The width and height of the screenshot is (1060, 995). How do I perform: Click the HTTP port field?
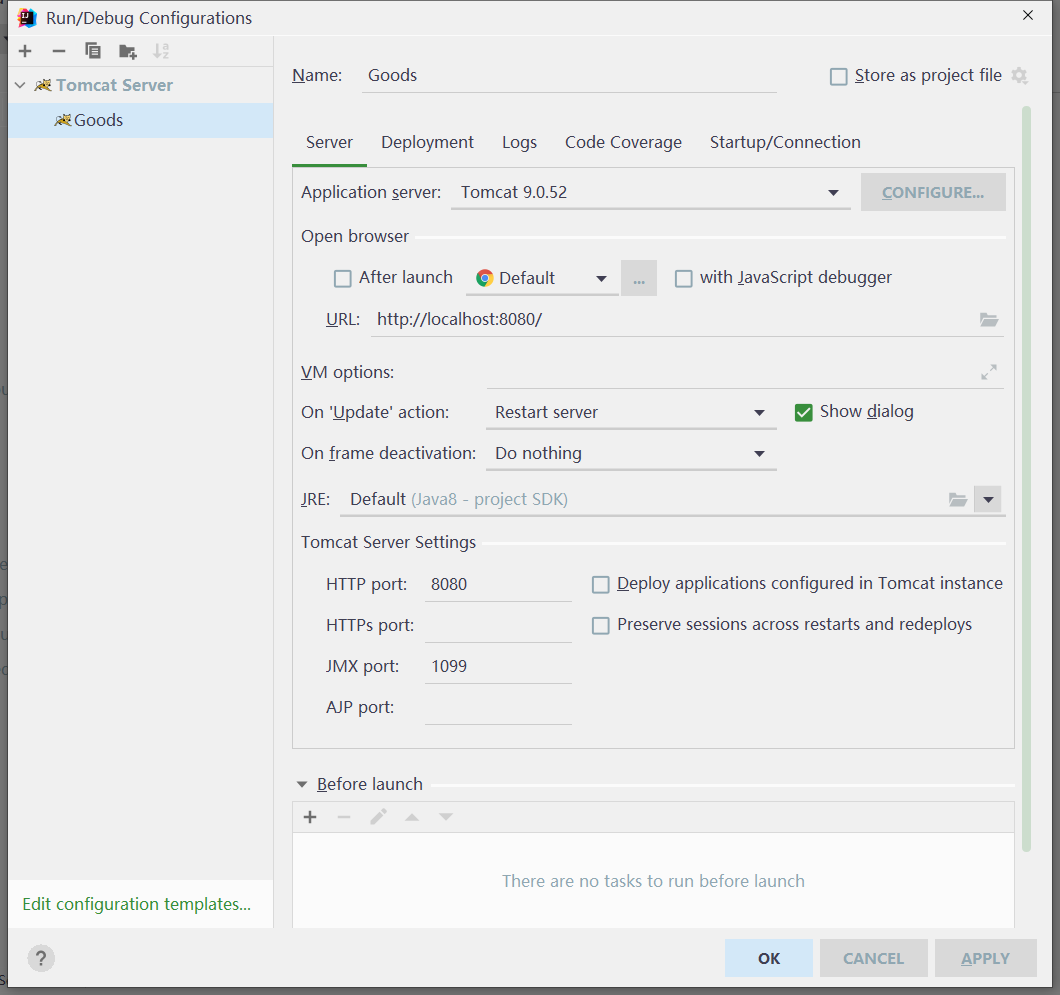click(x=498, y=585)
